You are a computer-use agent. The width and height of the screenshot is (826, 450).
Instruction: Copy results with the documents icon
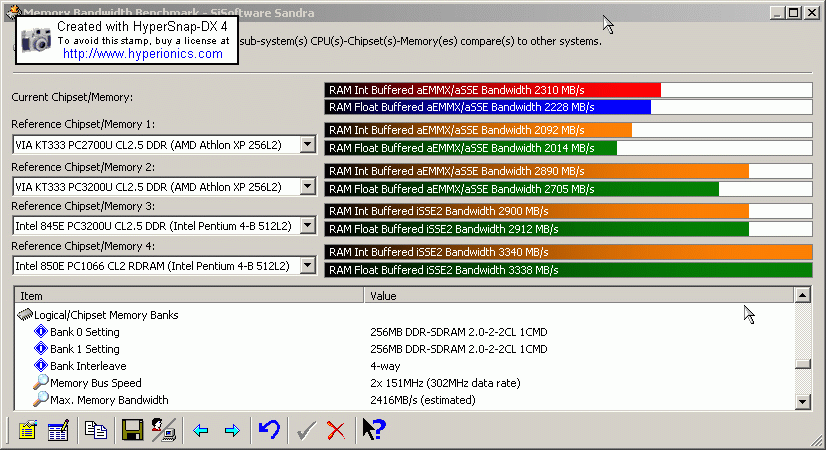click(x=96, y=430)
